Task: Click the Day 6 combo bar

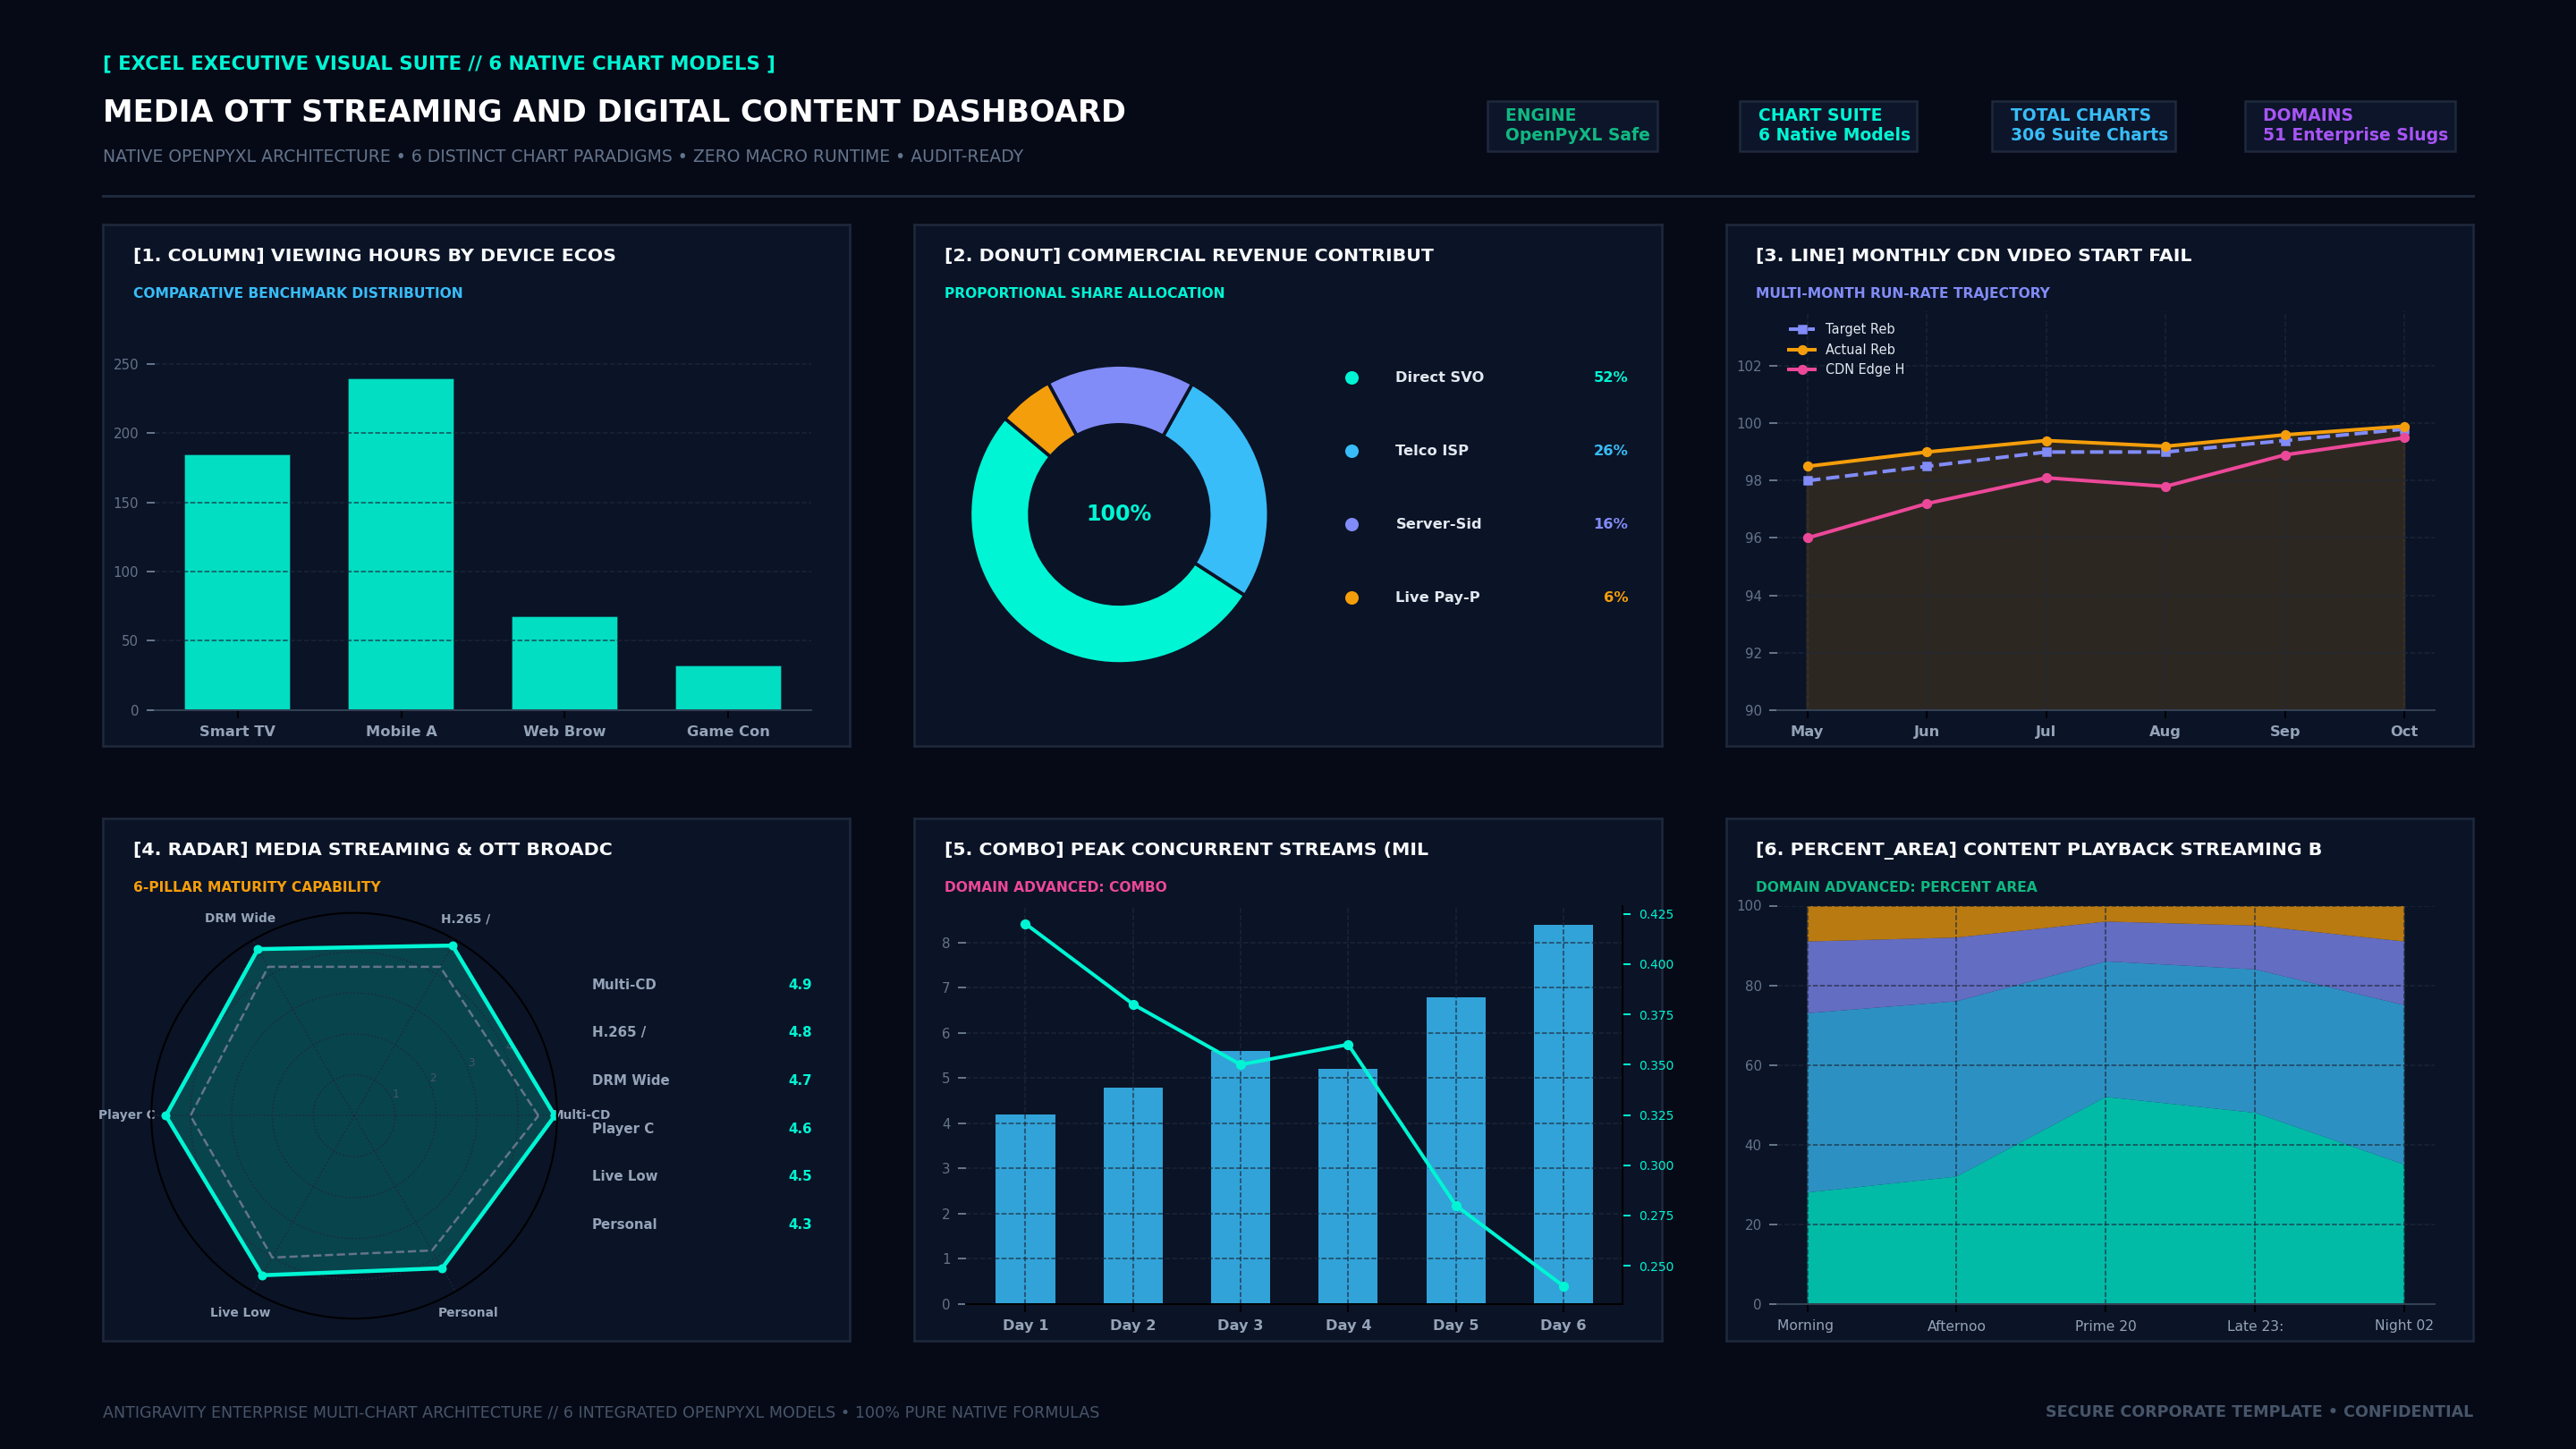Action: click(1563, 1114)
